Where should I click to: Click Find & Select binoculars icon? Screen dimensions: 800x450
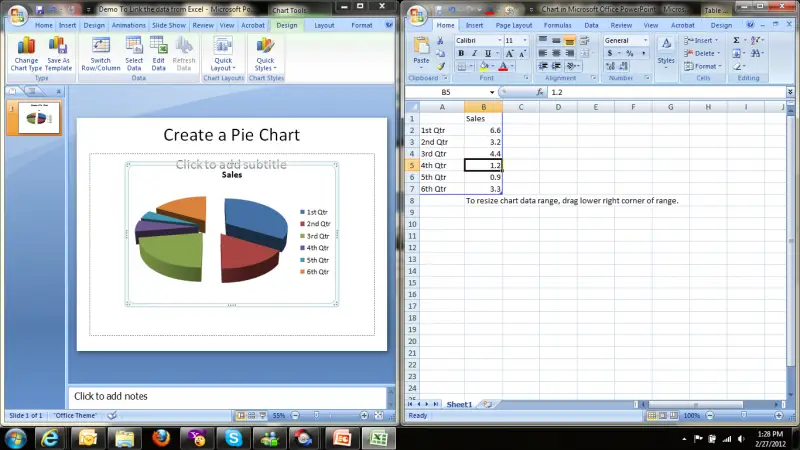tap(756, 53)
